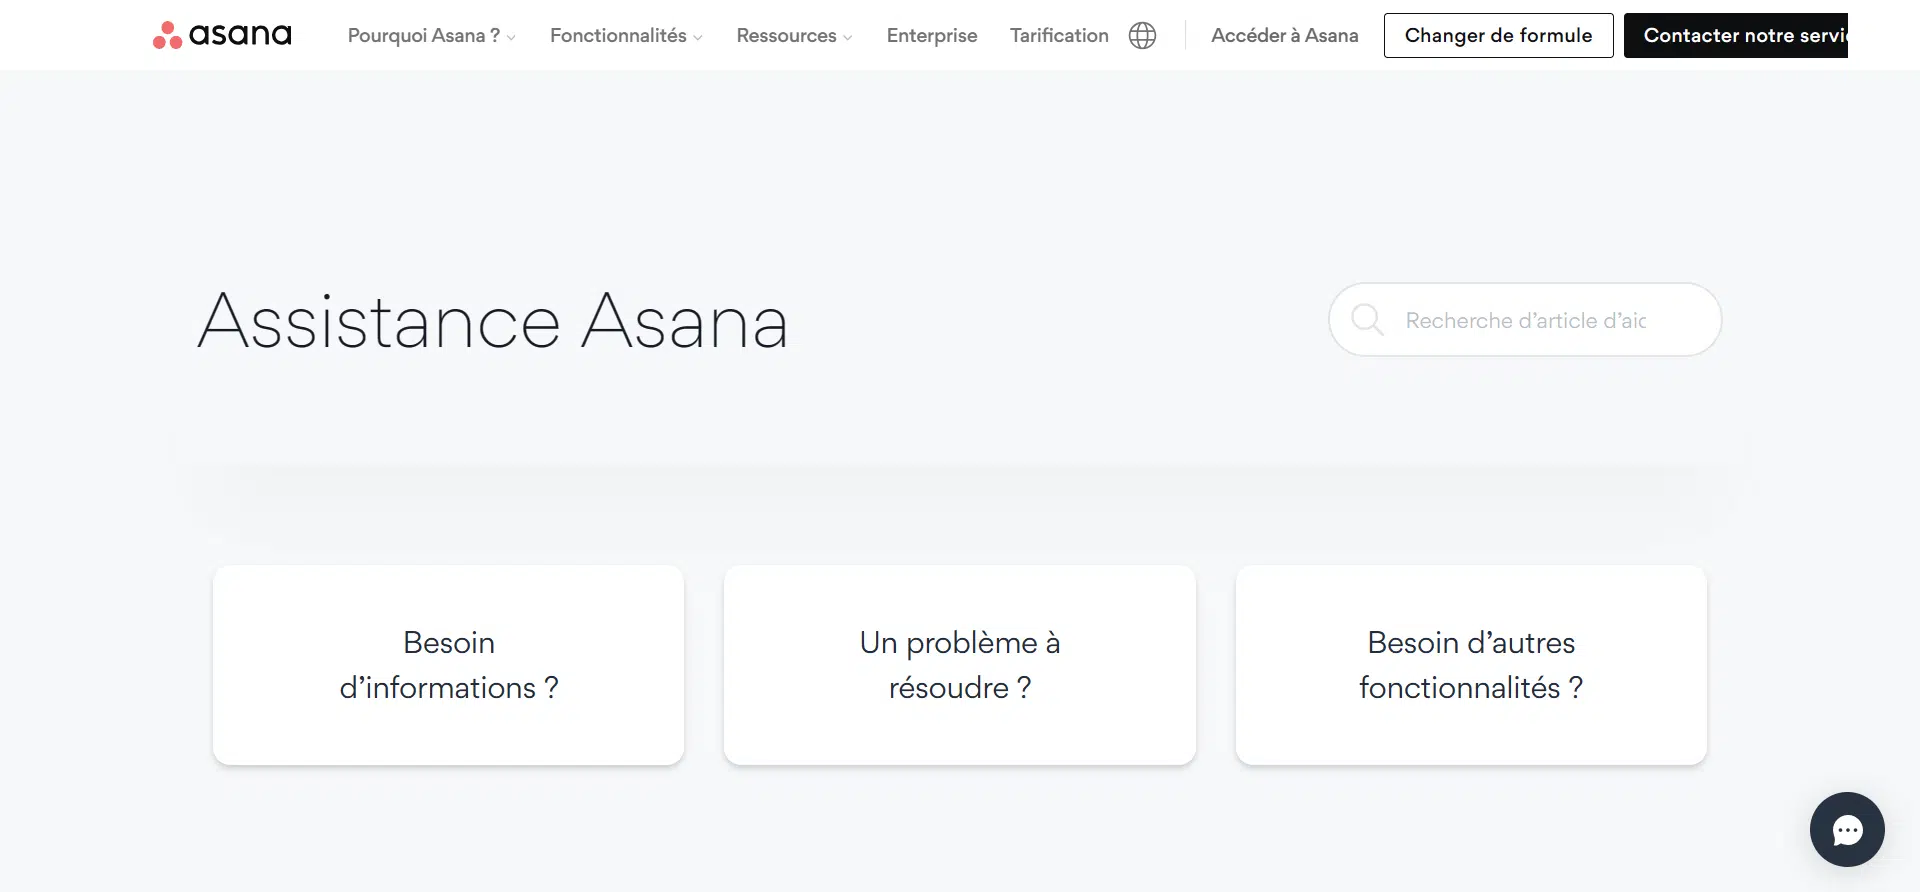Open the Fonctionnalités dropdown menu
1920x892 pixels.
click(618, 35)
